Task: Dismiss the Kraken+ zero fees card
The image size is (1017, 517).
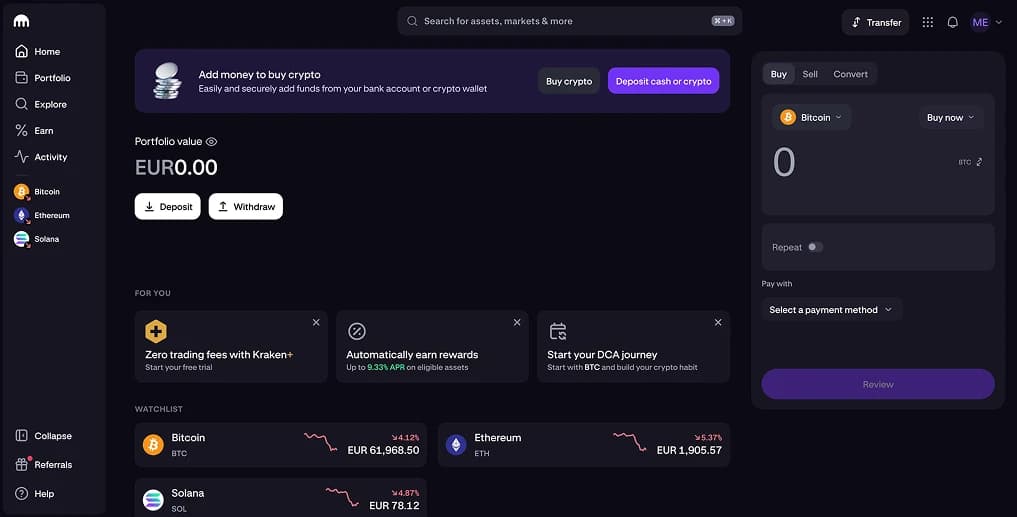Action: [316, 322]
